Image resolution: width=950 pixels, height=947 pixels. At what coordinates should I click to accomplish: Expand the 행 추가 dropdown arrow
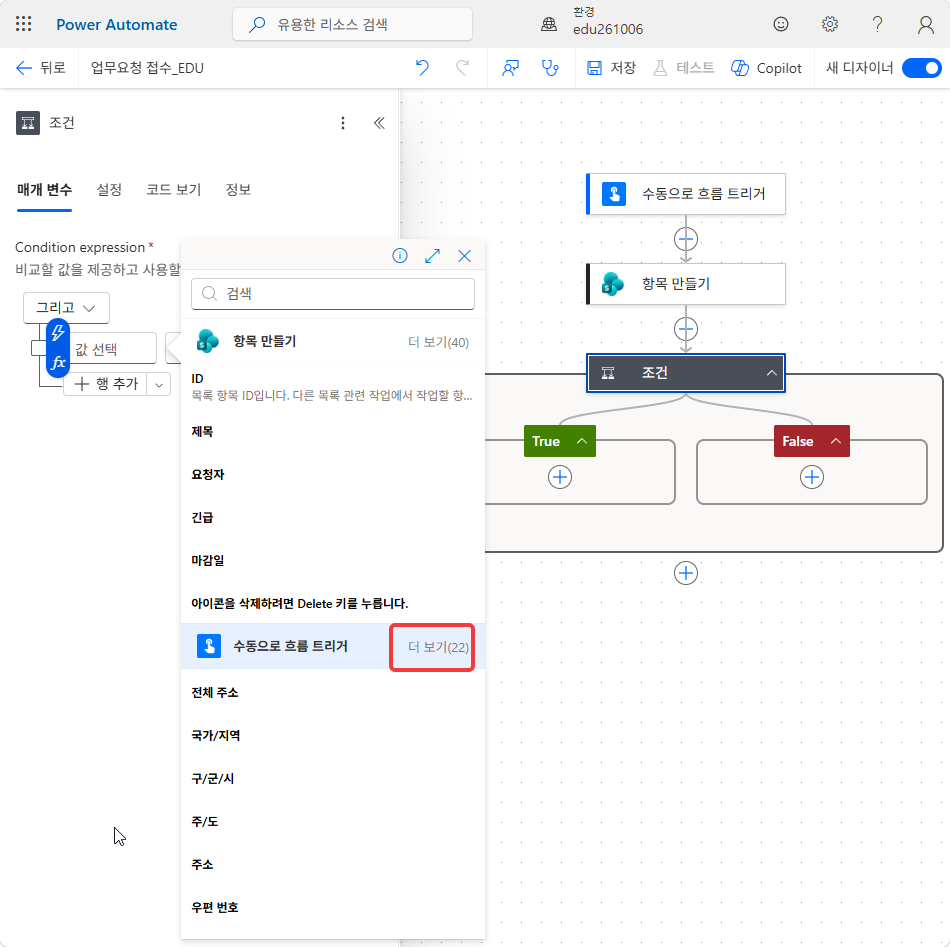coord(159,384)
